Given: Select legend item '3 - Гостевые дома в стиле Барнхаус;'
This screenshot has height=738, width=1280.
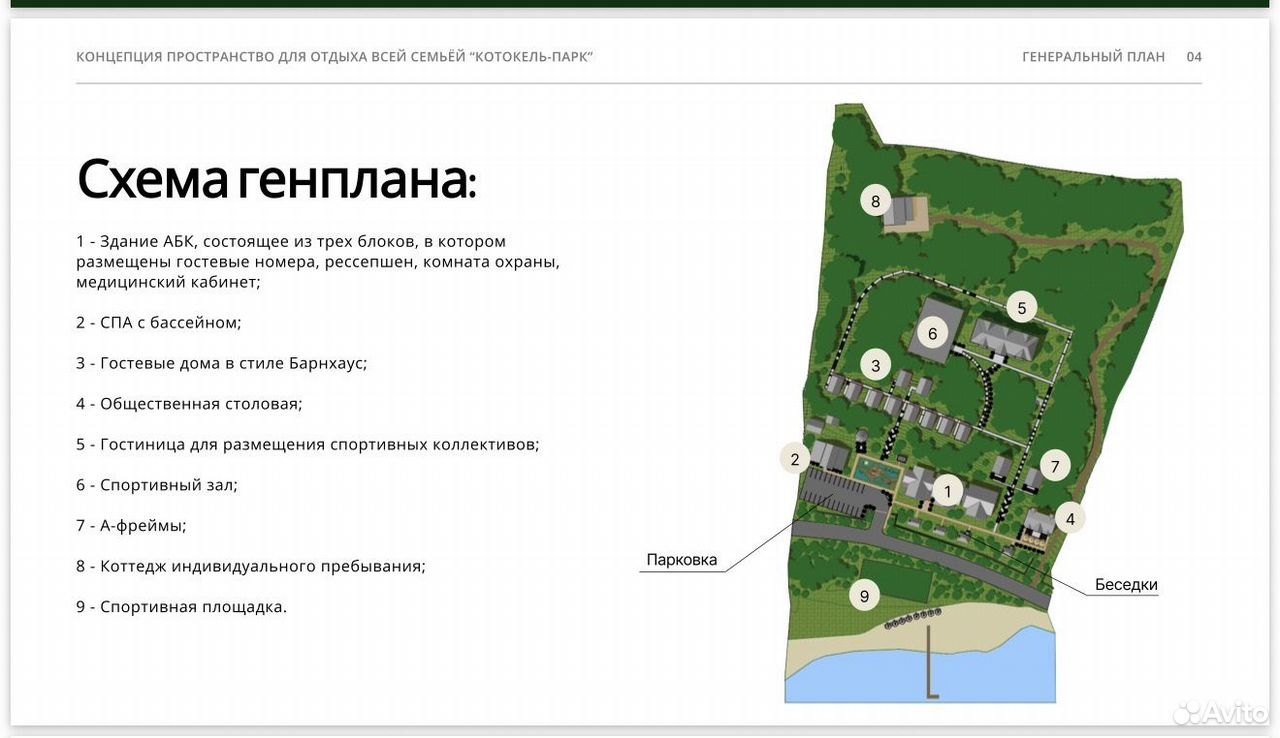Looking at the screenshot, I should (222, 363).
